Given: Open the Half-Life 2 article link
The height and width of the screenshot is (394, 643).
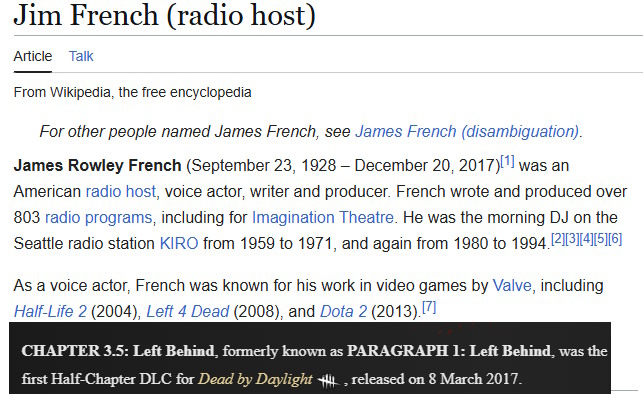Looking at the screenshot, I should tap(50, 312).
